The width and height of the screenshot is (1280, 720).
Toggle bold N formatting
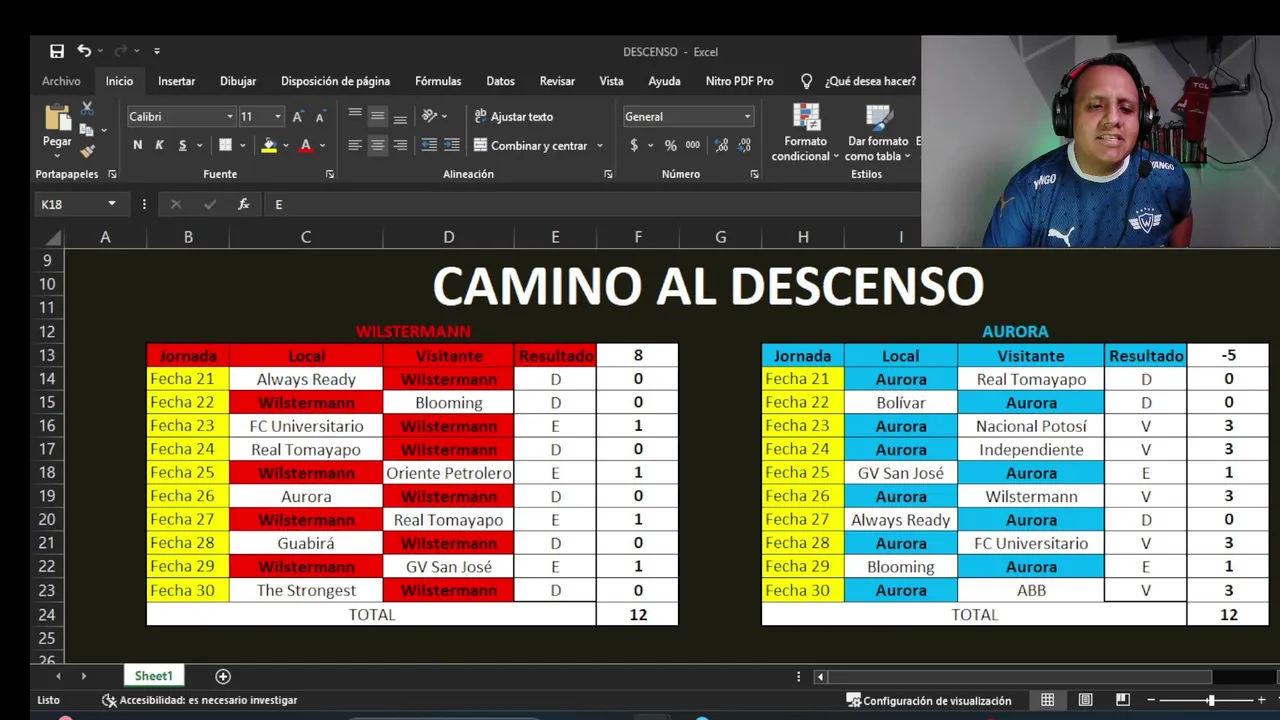coord(137,145)
